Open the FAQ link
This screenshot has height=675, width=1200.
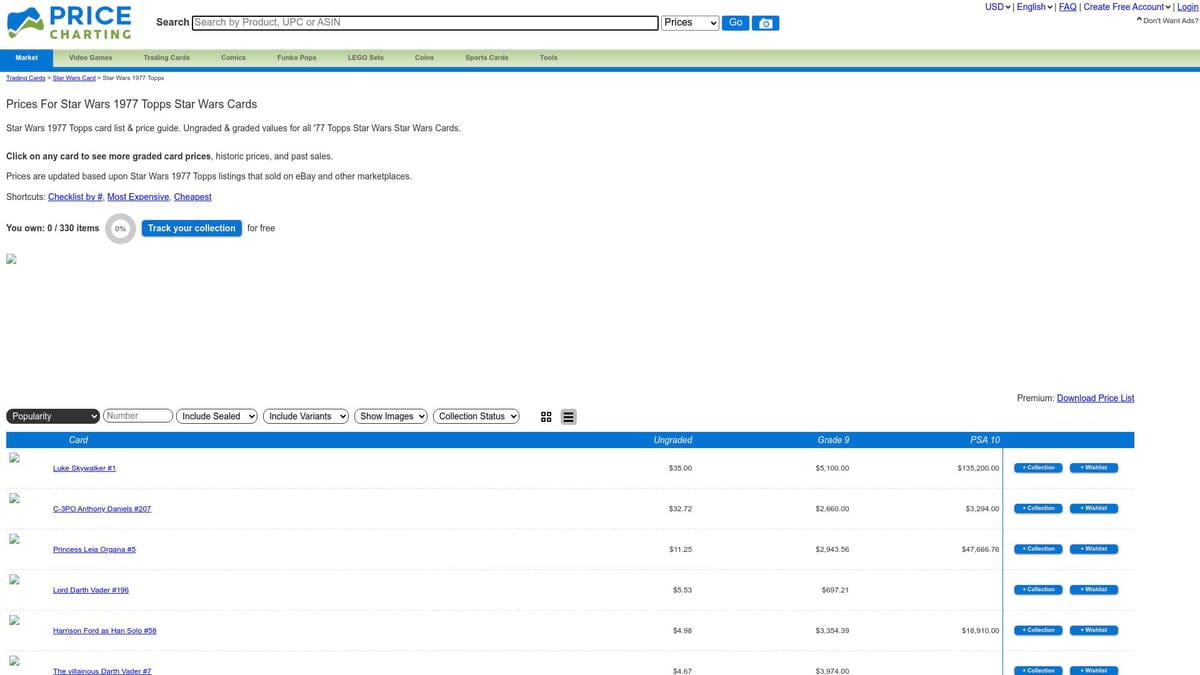[1068, 7]
